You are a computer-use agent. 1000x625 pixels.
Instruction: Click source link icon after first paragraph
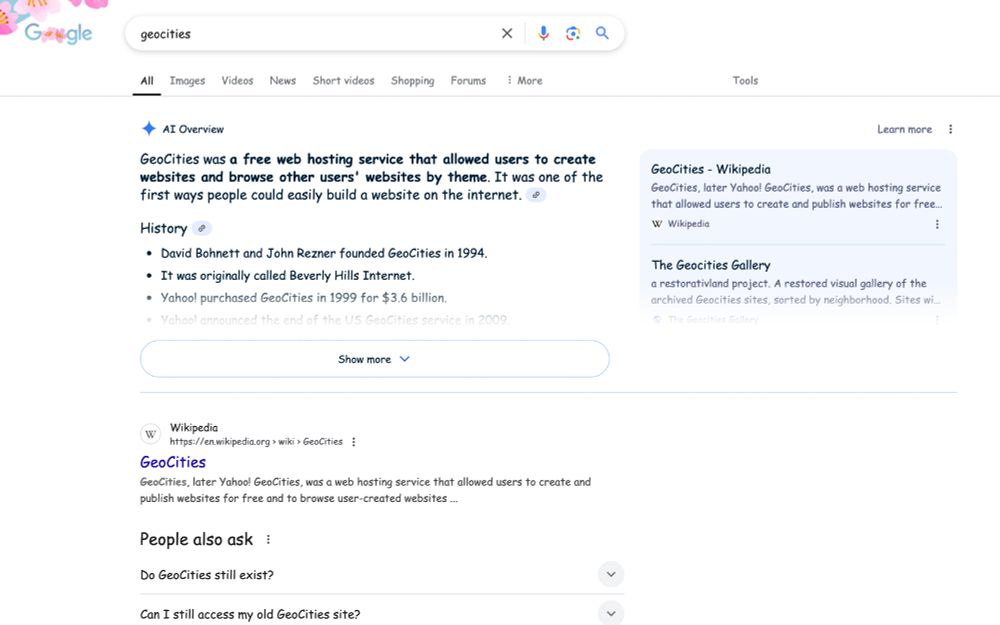536,195
